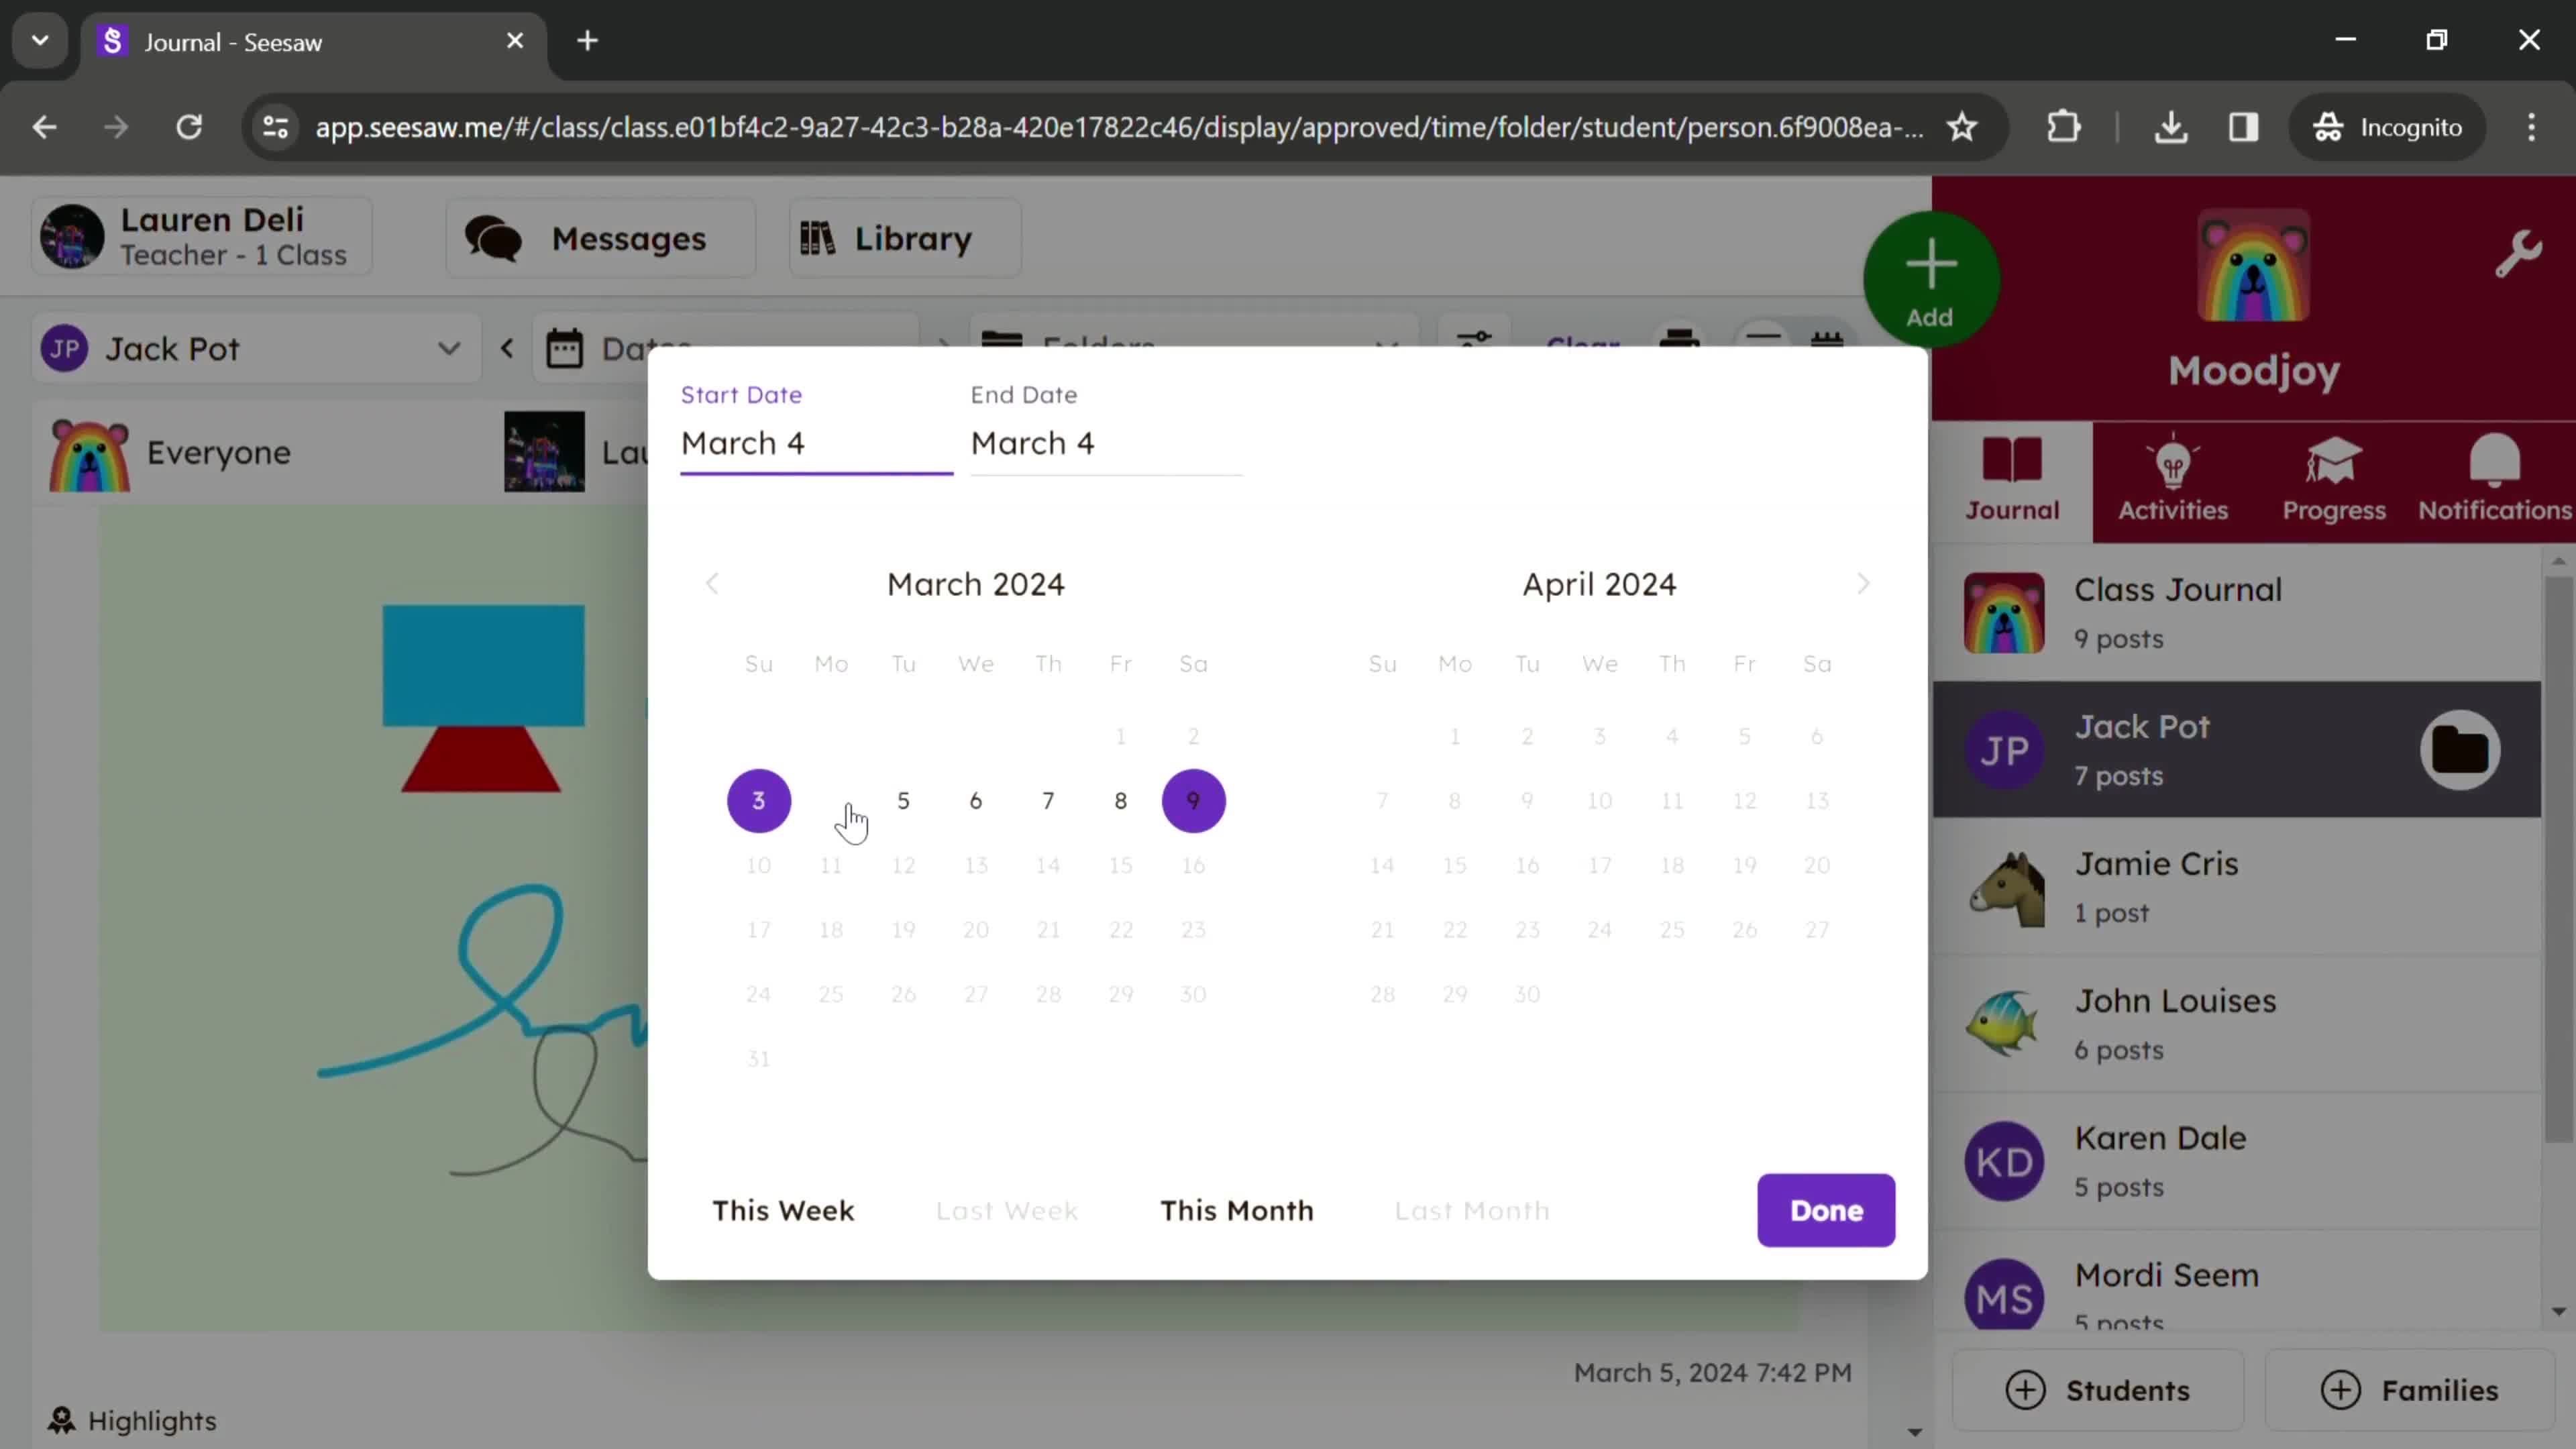
Task: Choose the This Week preset
Action: click(x=783, y=1210)
